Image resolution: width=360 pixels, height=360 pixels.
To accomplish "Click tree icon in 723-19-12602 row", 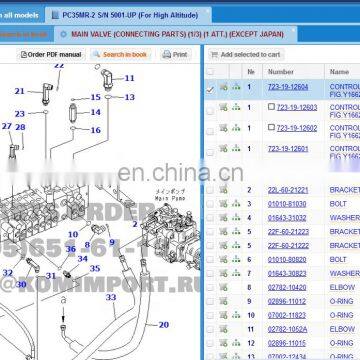I will (236, 128).
